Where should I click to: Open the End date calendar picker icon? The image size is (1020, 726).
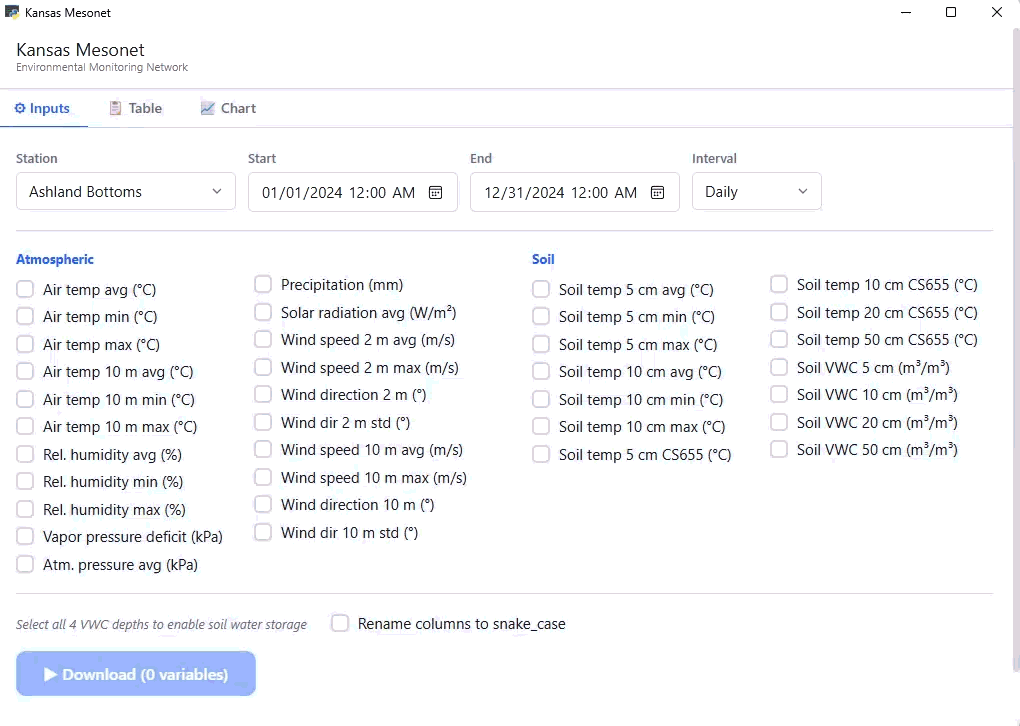[658, 193]
